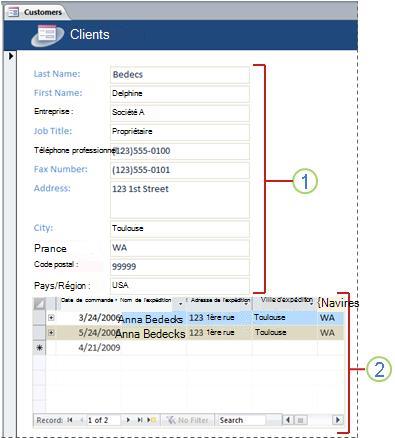Click the Job Title field Propriétaire
Image resolution: width=395 pixels, height=438 pixels.
tap(180, 132)
